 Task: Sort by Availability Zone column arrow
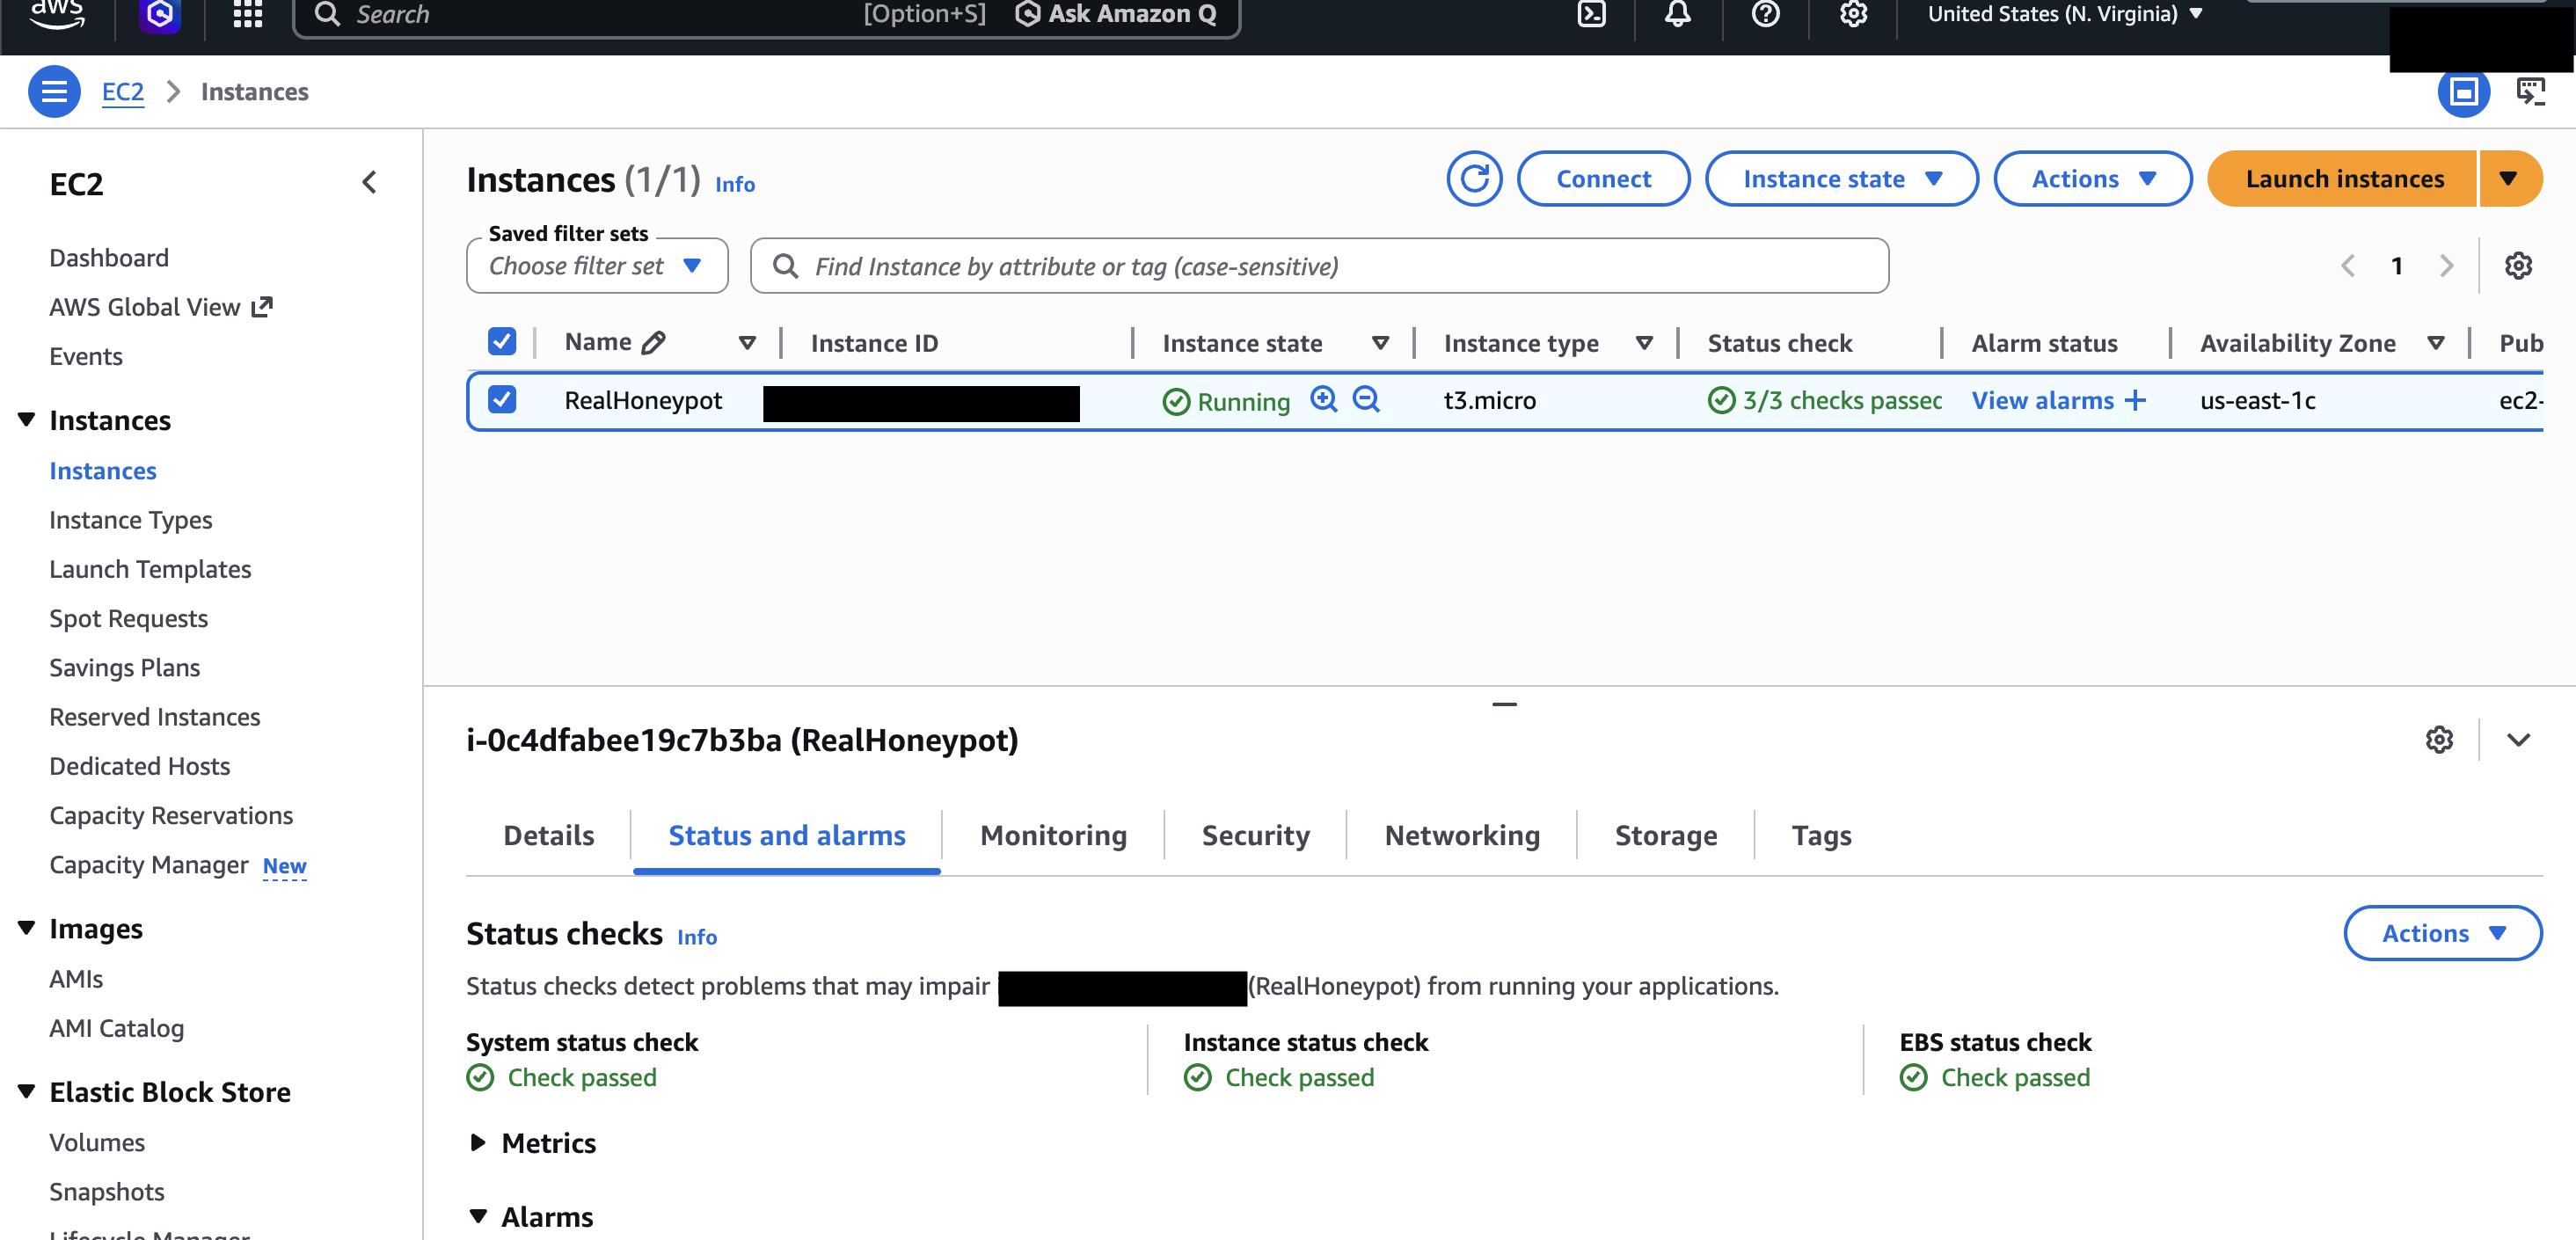2436,343
